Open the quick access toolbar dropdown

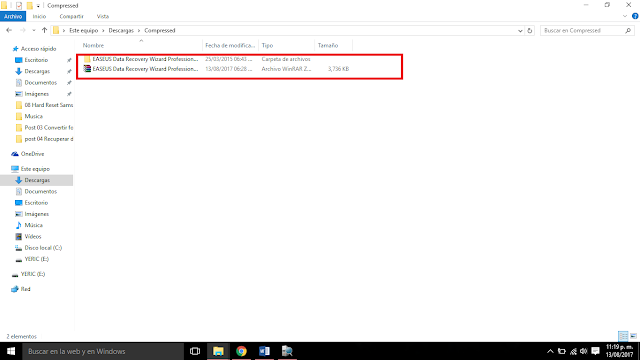click(38, 6)
